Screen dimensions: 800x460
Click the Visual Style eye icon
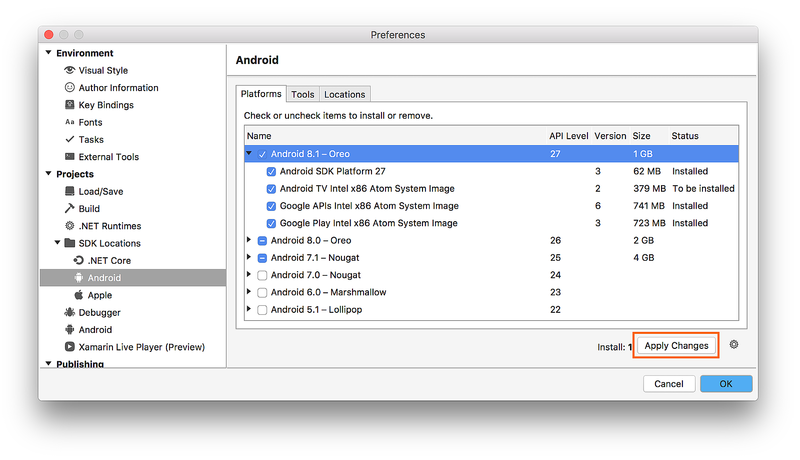click(69, 71)
